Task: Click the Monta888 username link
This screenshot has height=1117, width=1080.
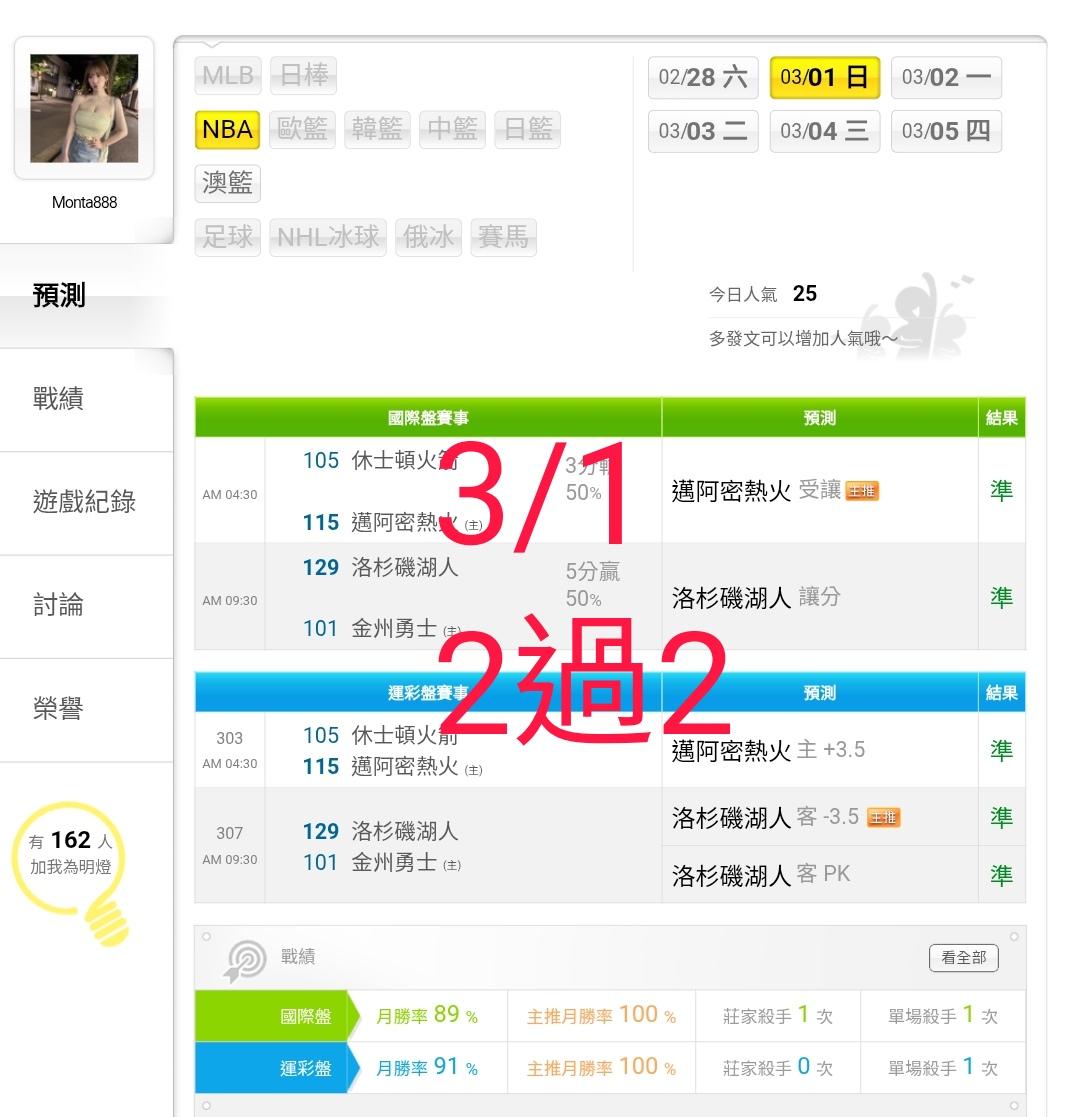Action: [84, 202]
